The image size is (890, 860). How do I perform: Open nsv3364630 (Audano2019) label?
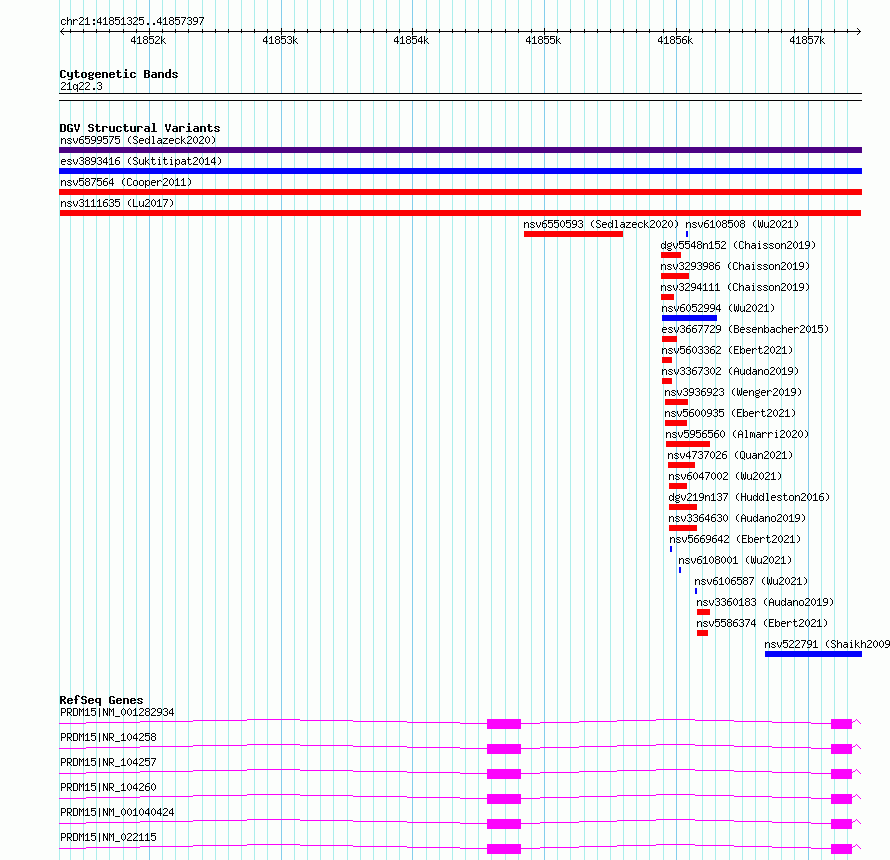point(737,518)
